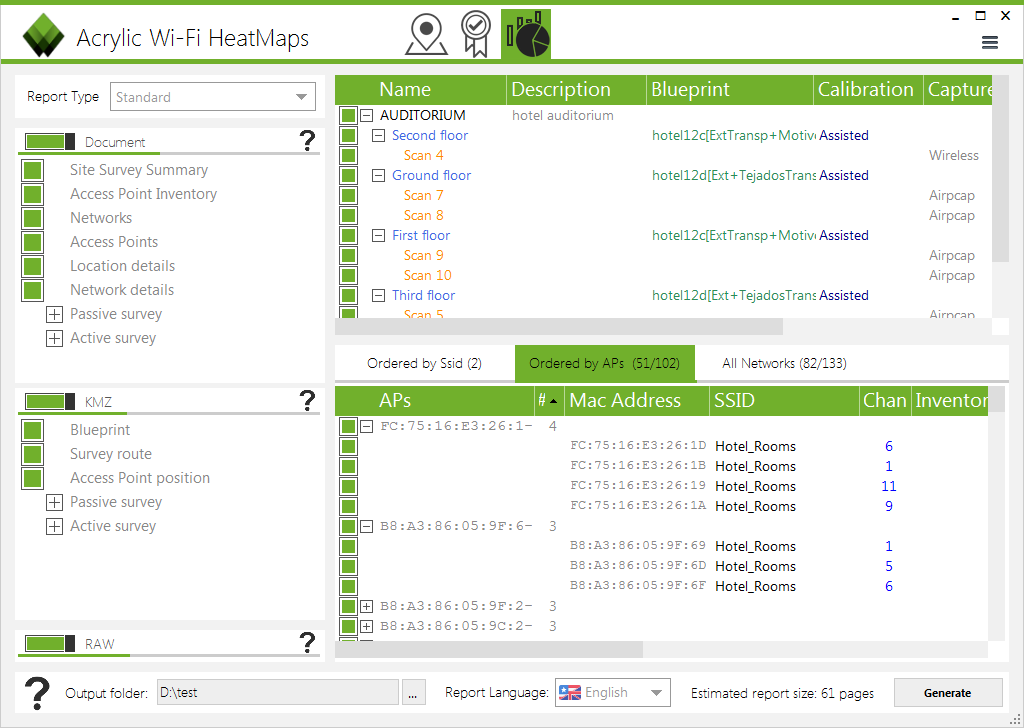1024x728 pixels.
Task: Toggle the KMZ Survey route checkbox
Action: coord(32,454)
